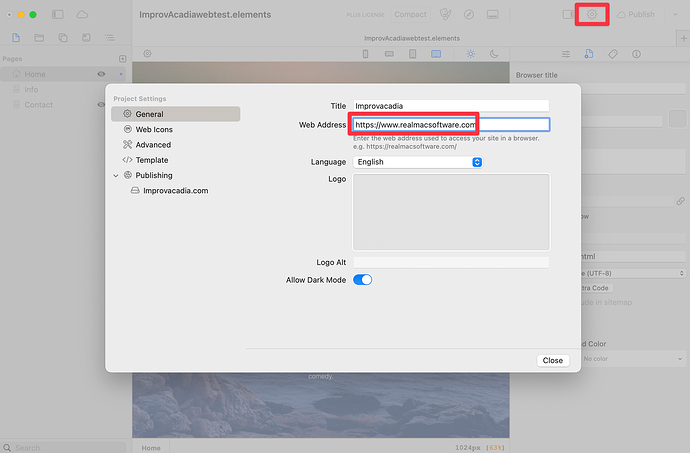Click the Web Address input field

(x=451, y=125)
